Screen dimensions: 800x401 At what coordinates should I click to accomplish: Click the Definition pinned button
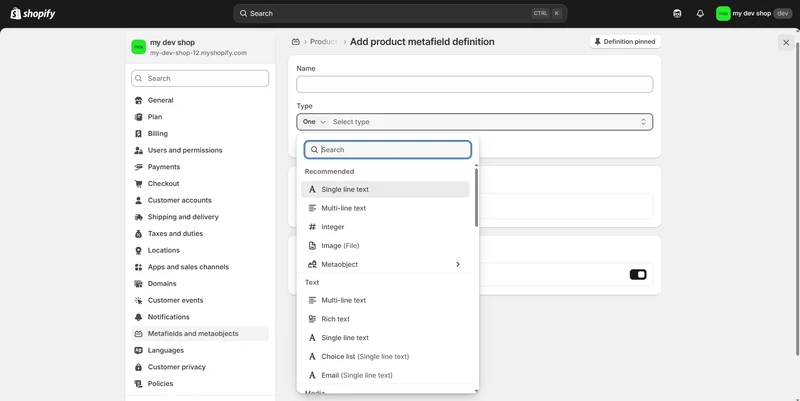[x=625, y=42]
